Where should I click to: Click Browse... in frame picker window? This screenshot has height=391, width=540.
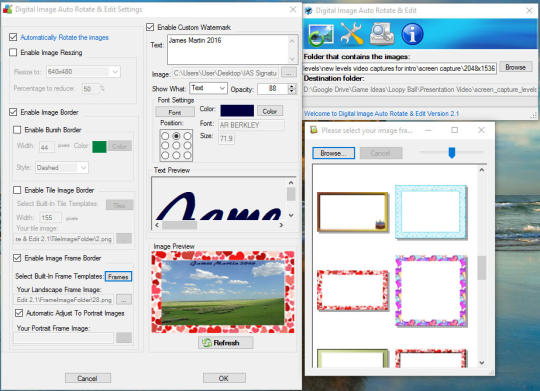[x=333, y=153]
